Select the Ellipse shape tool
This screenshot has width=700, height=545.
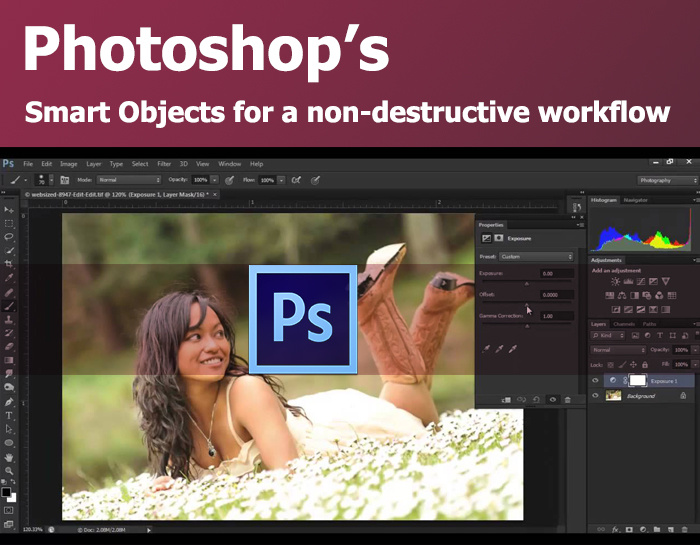[8, 443]
